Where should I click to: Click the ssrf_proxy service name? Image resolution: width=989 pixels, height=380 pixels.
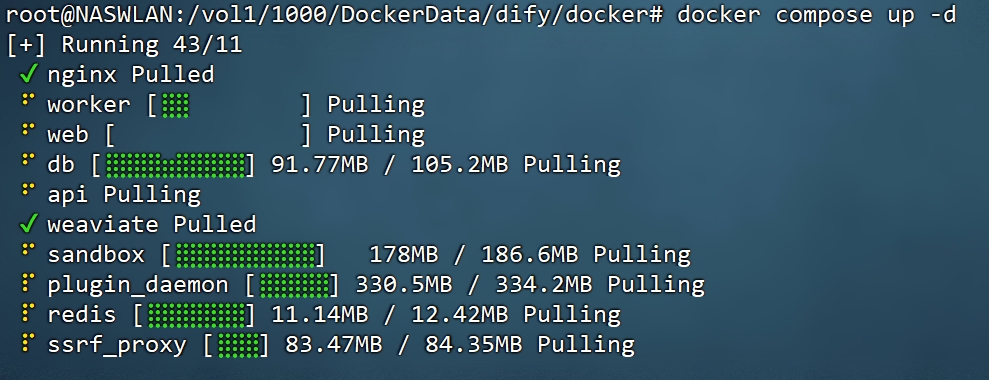click(117, 345)
